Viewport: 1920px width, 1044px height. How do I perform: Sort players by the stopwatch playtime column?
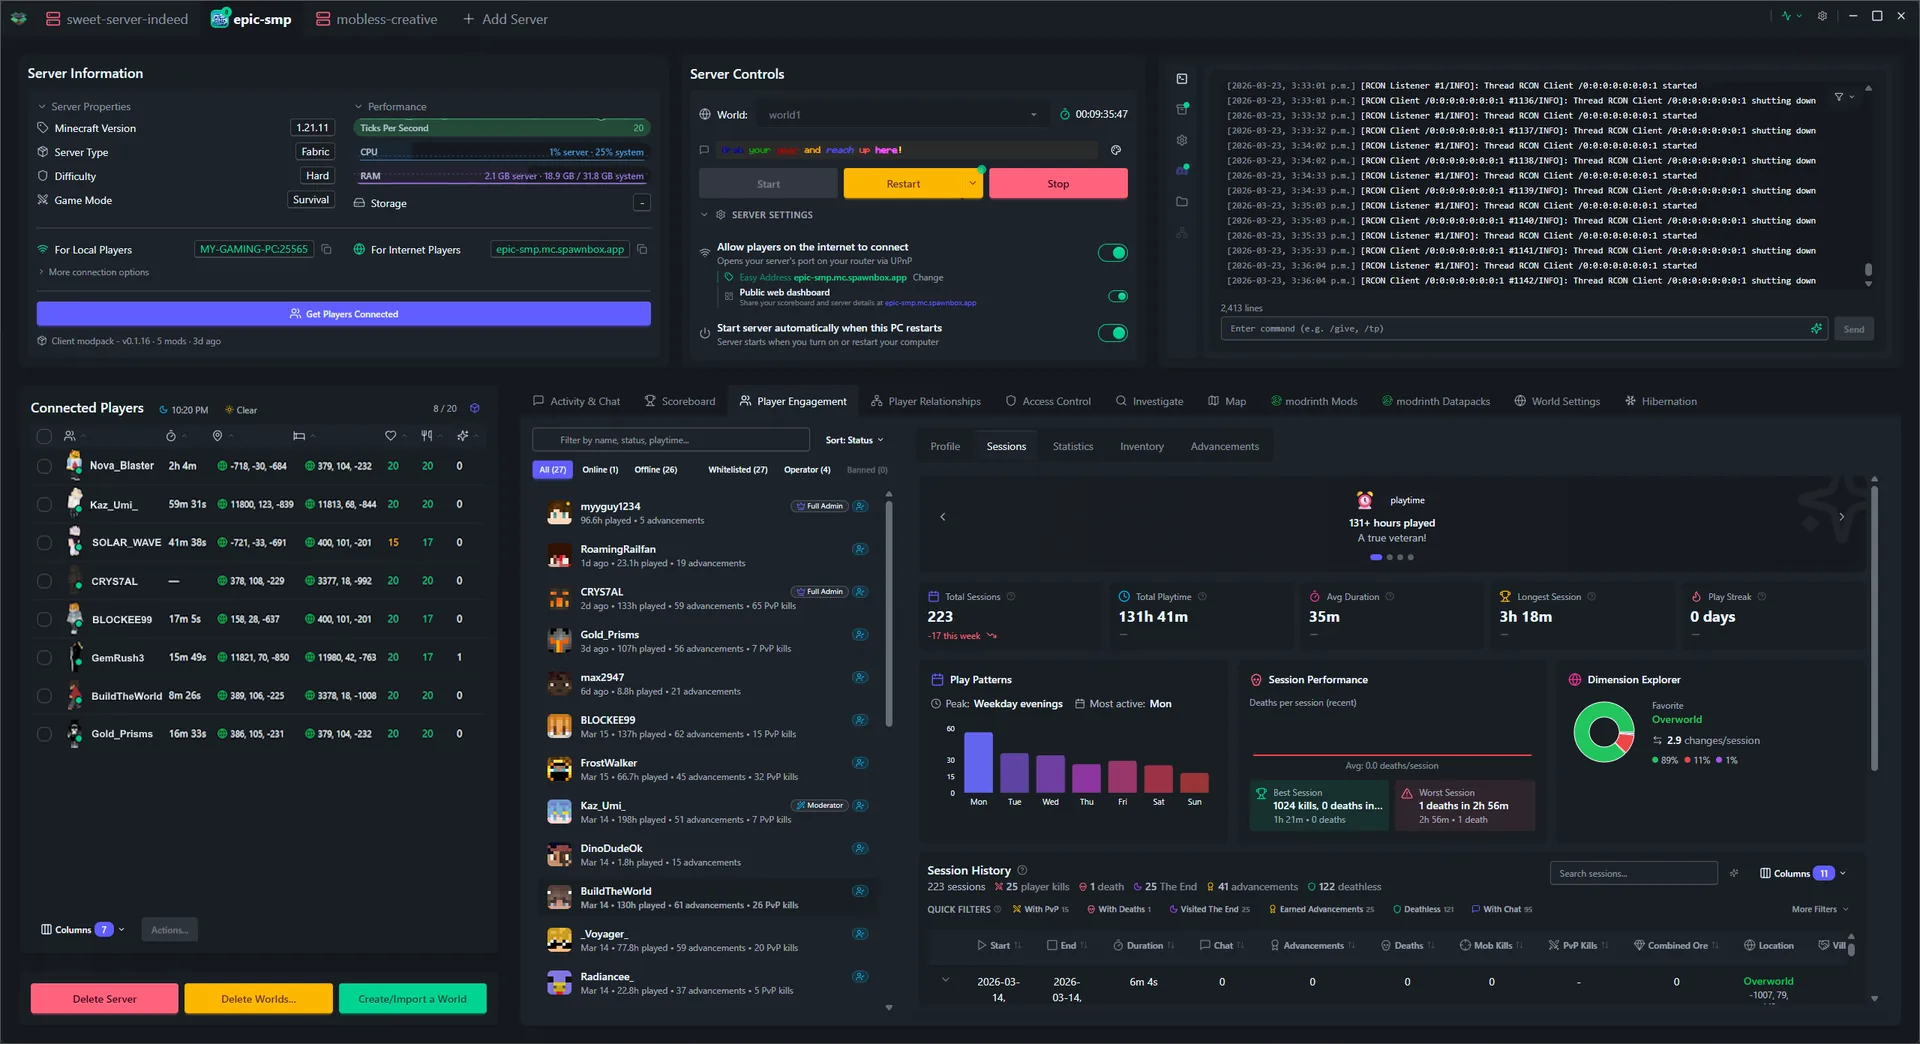click(x=171, y=436)
